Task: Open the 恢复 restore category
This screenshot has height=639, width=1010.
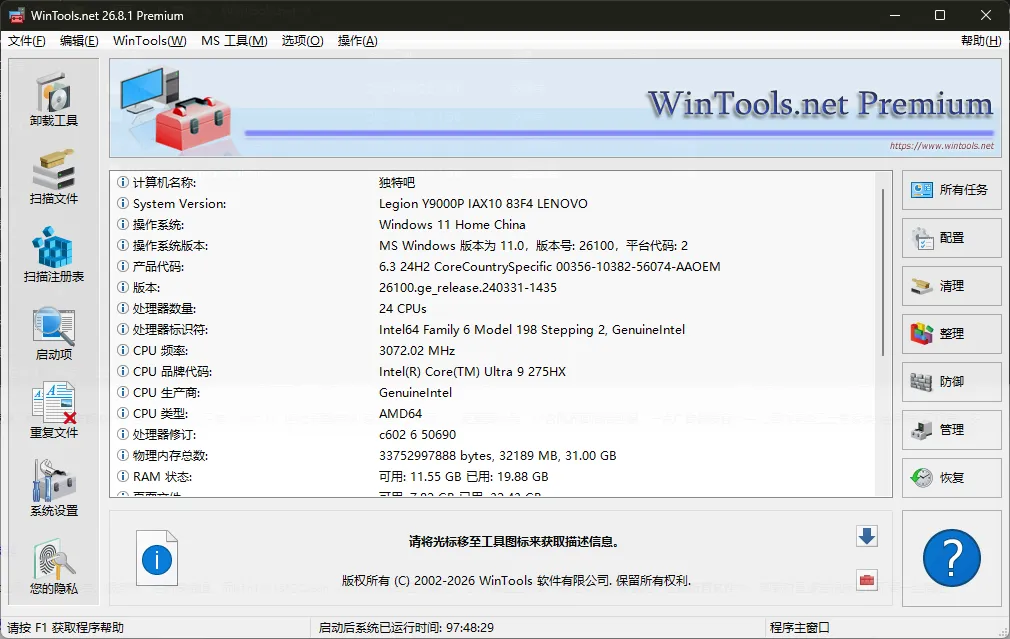Action: point(951,477)
